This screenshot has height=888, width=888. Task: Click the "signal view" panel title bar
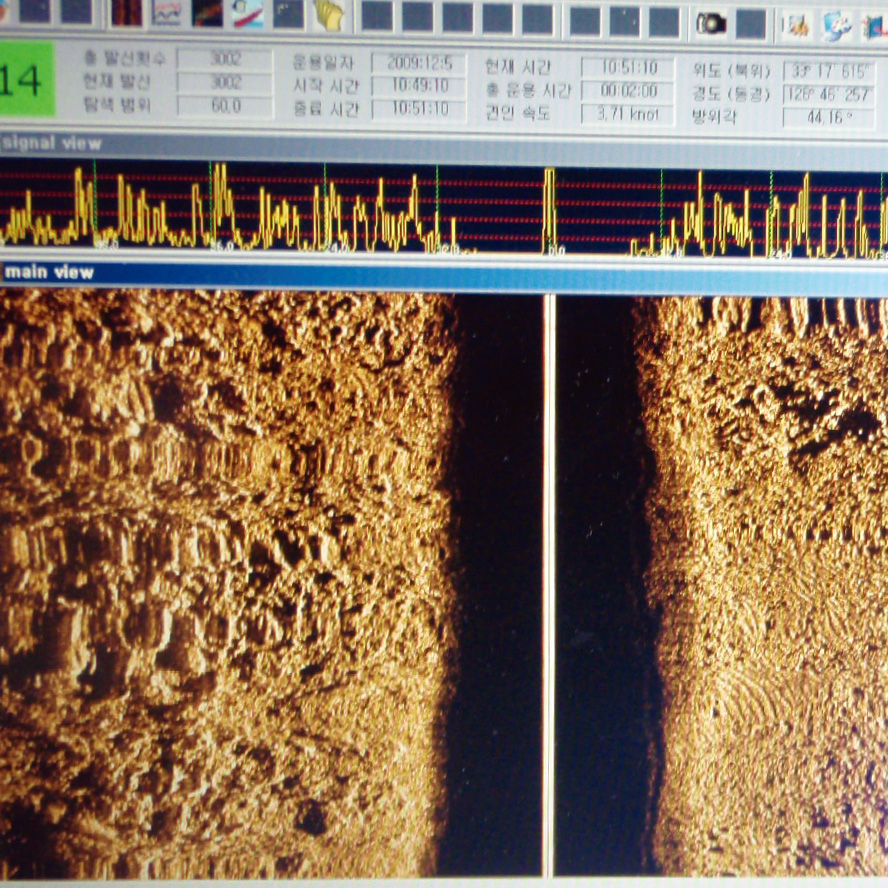[444, 147]
